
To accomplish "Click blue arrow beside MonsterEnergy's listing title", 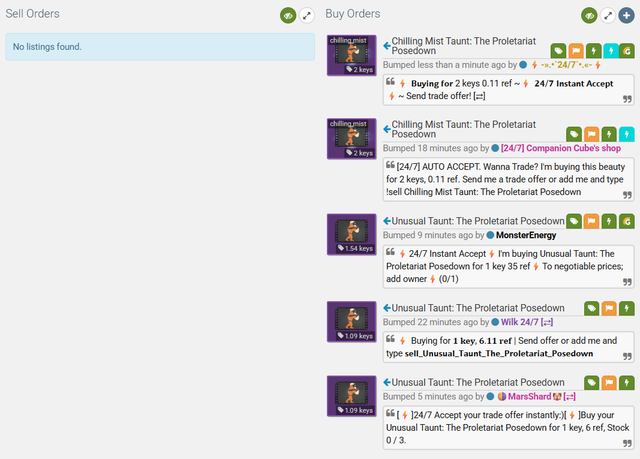I will 387,221.
